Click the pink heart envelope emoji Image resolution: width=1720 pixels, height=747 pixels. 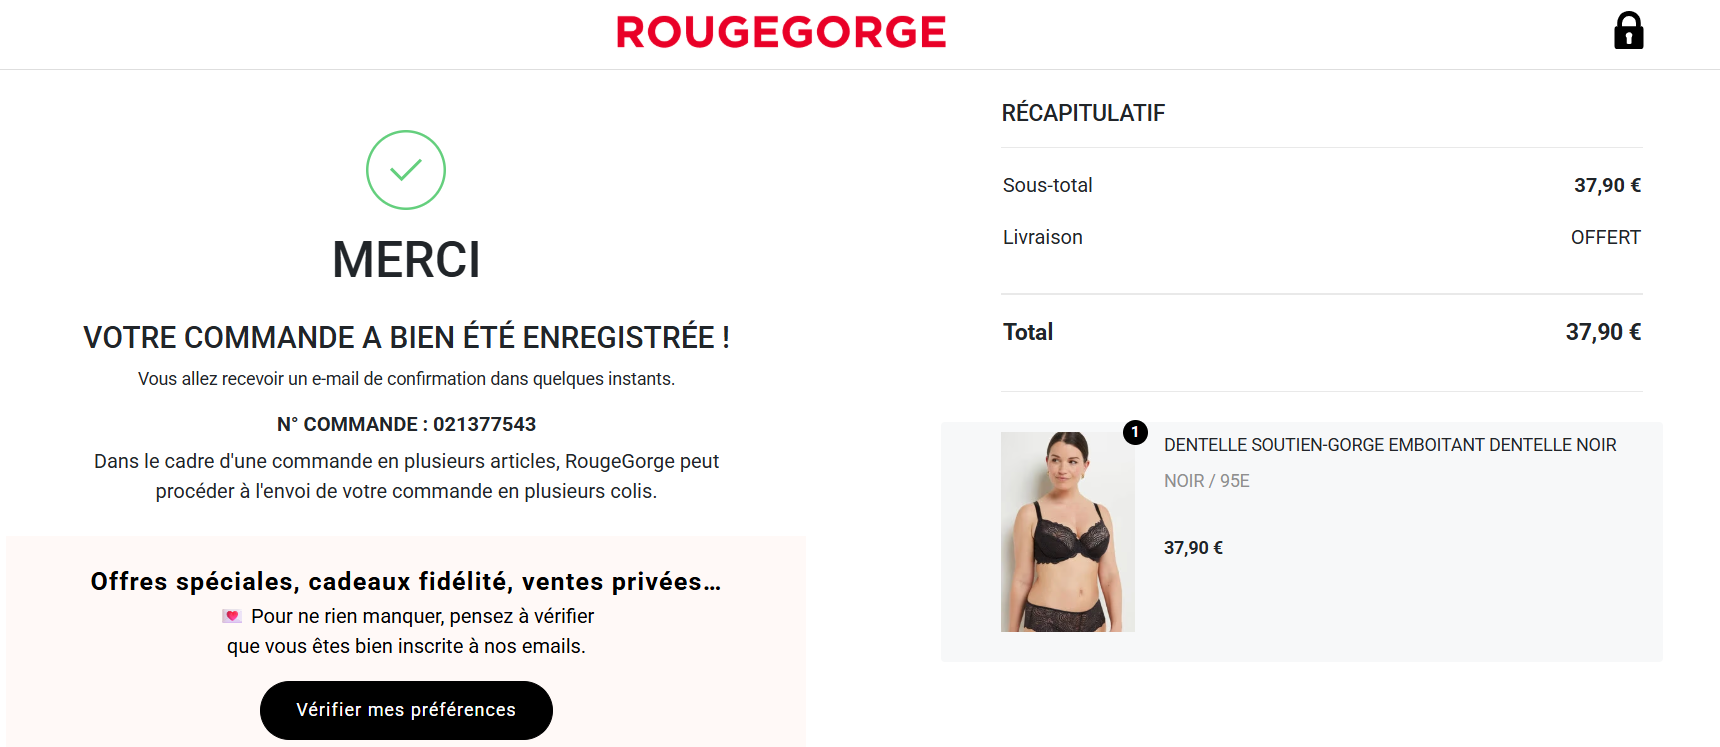(x=232, y=616)
